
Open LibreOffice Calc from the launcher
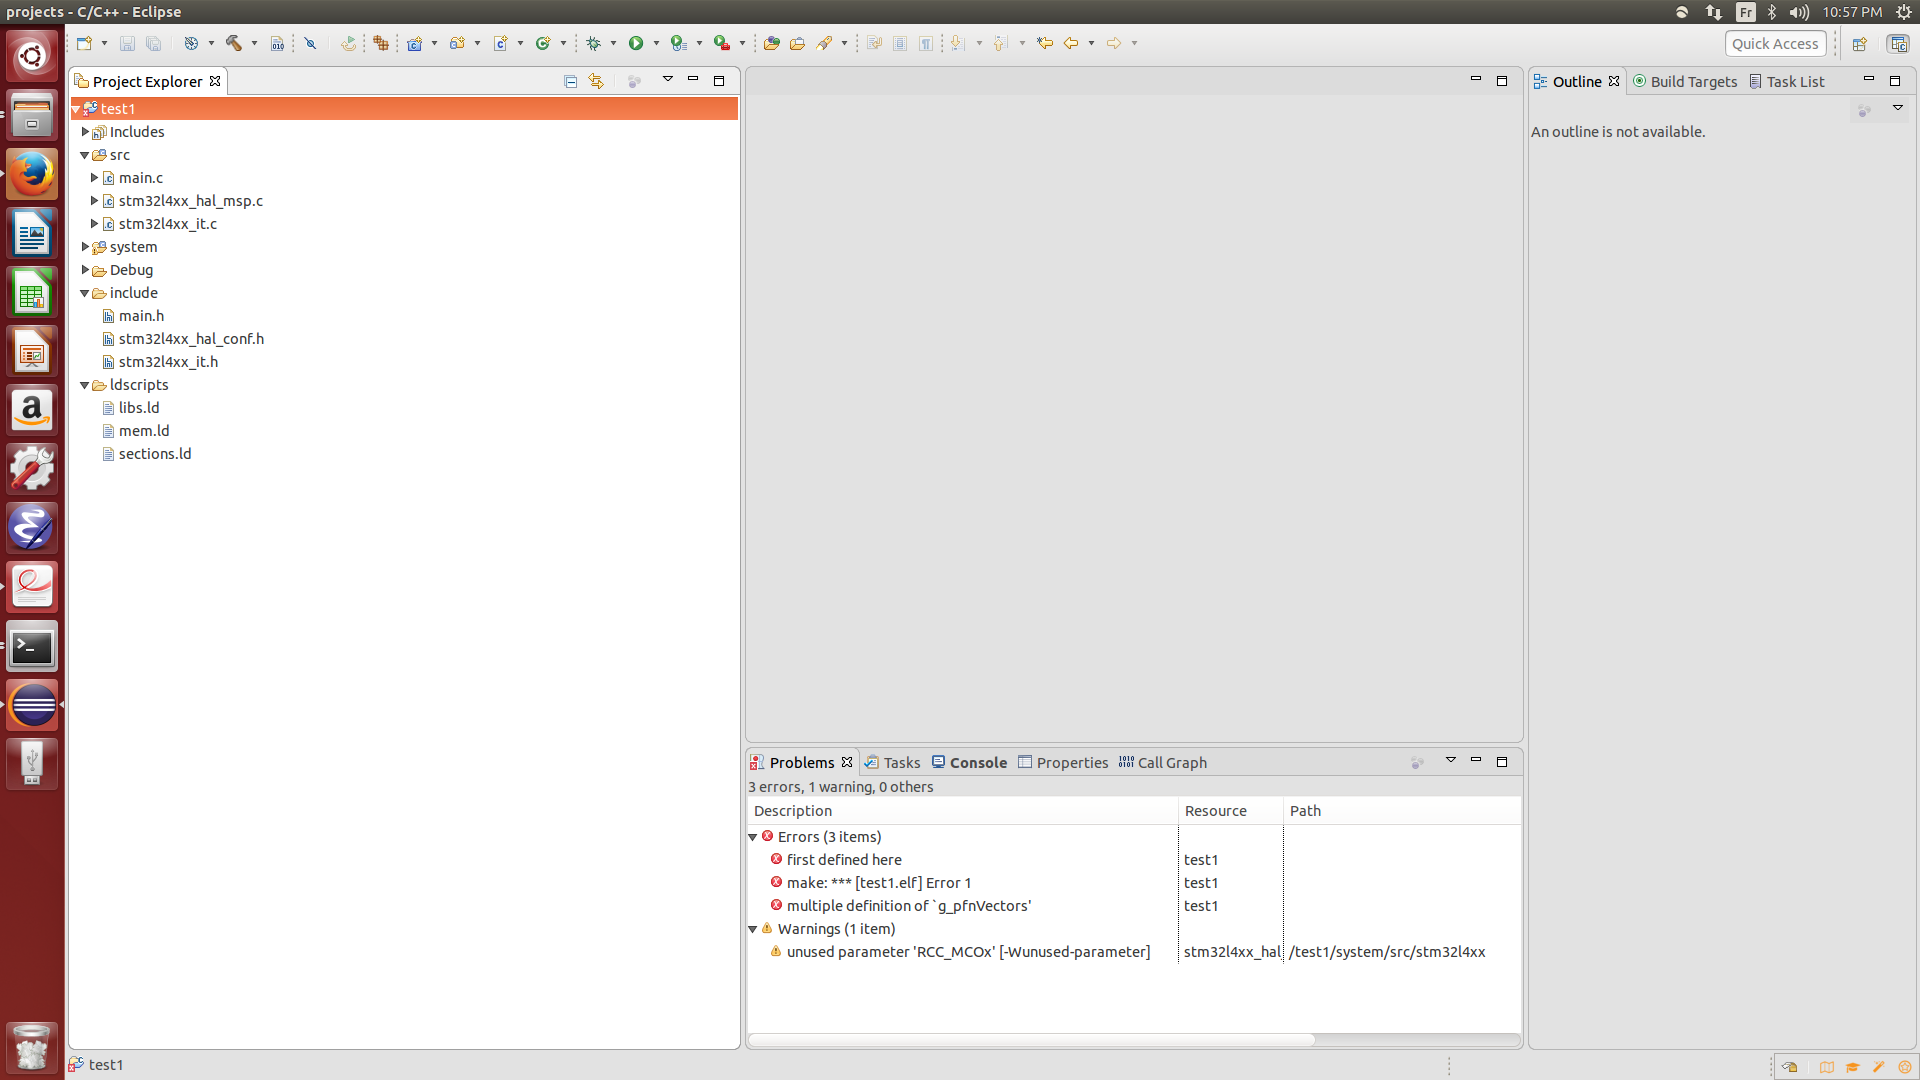[32, 293]
